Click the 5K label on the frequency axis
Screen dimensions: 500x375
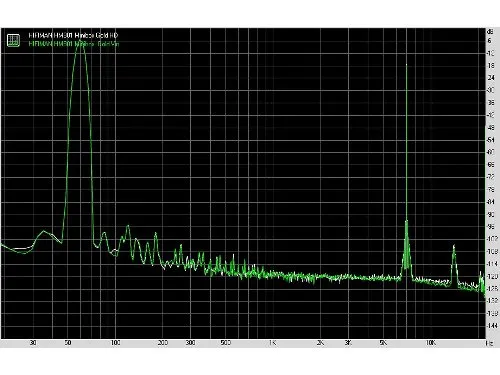point(383,343)
